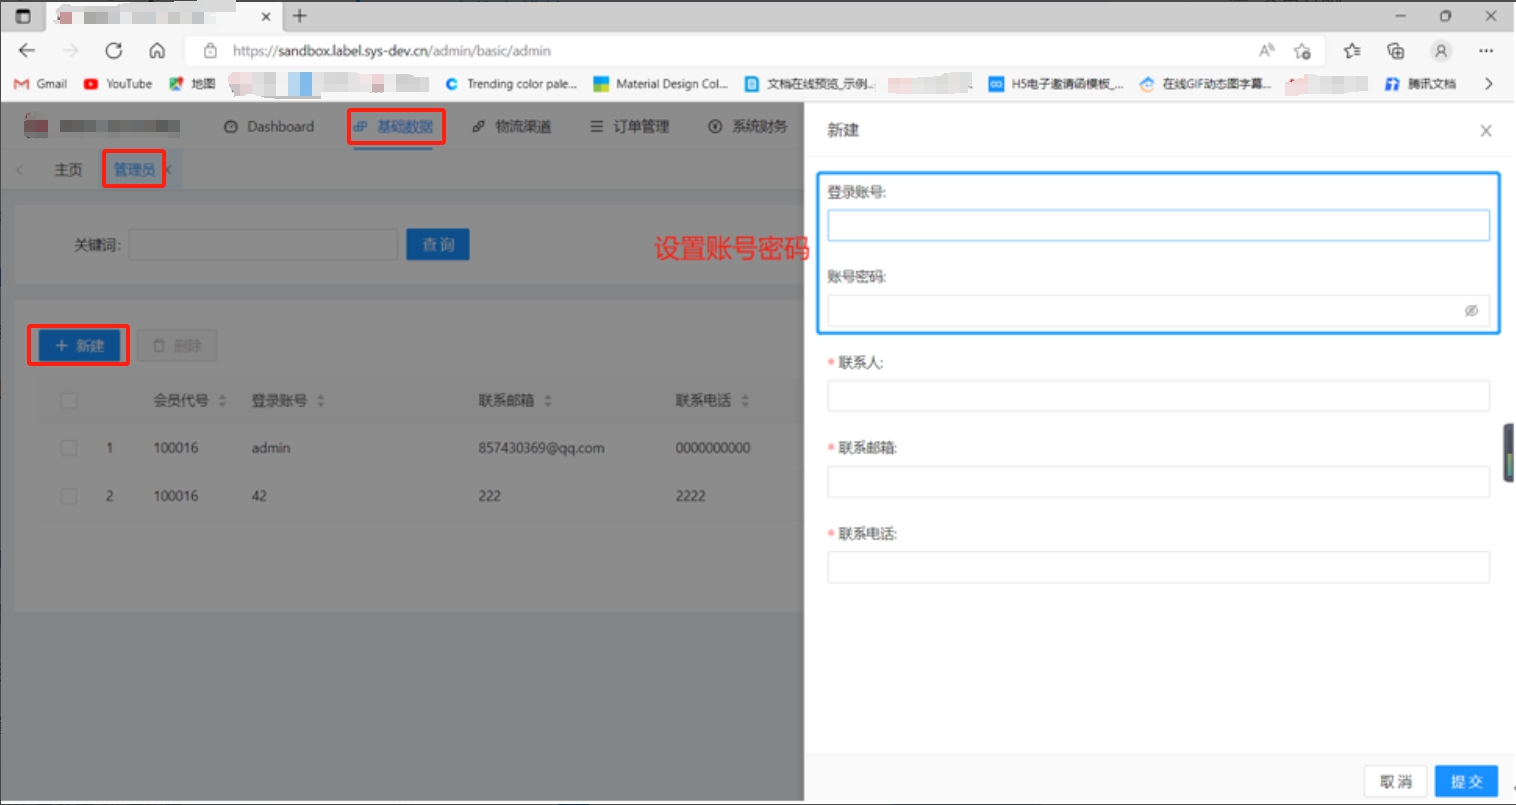Open the 地图 bookmark
Viewport: 1516px width, 805px height.
pyautogui.click(x=192, y=84)
